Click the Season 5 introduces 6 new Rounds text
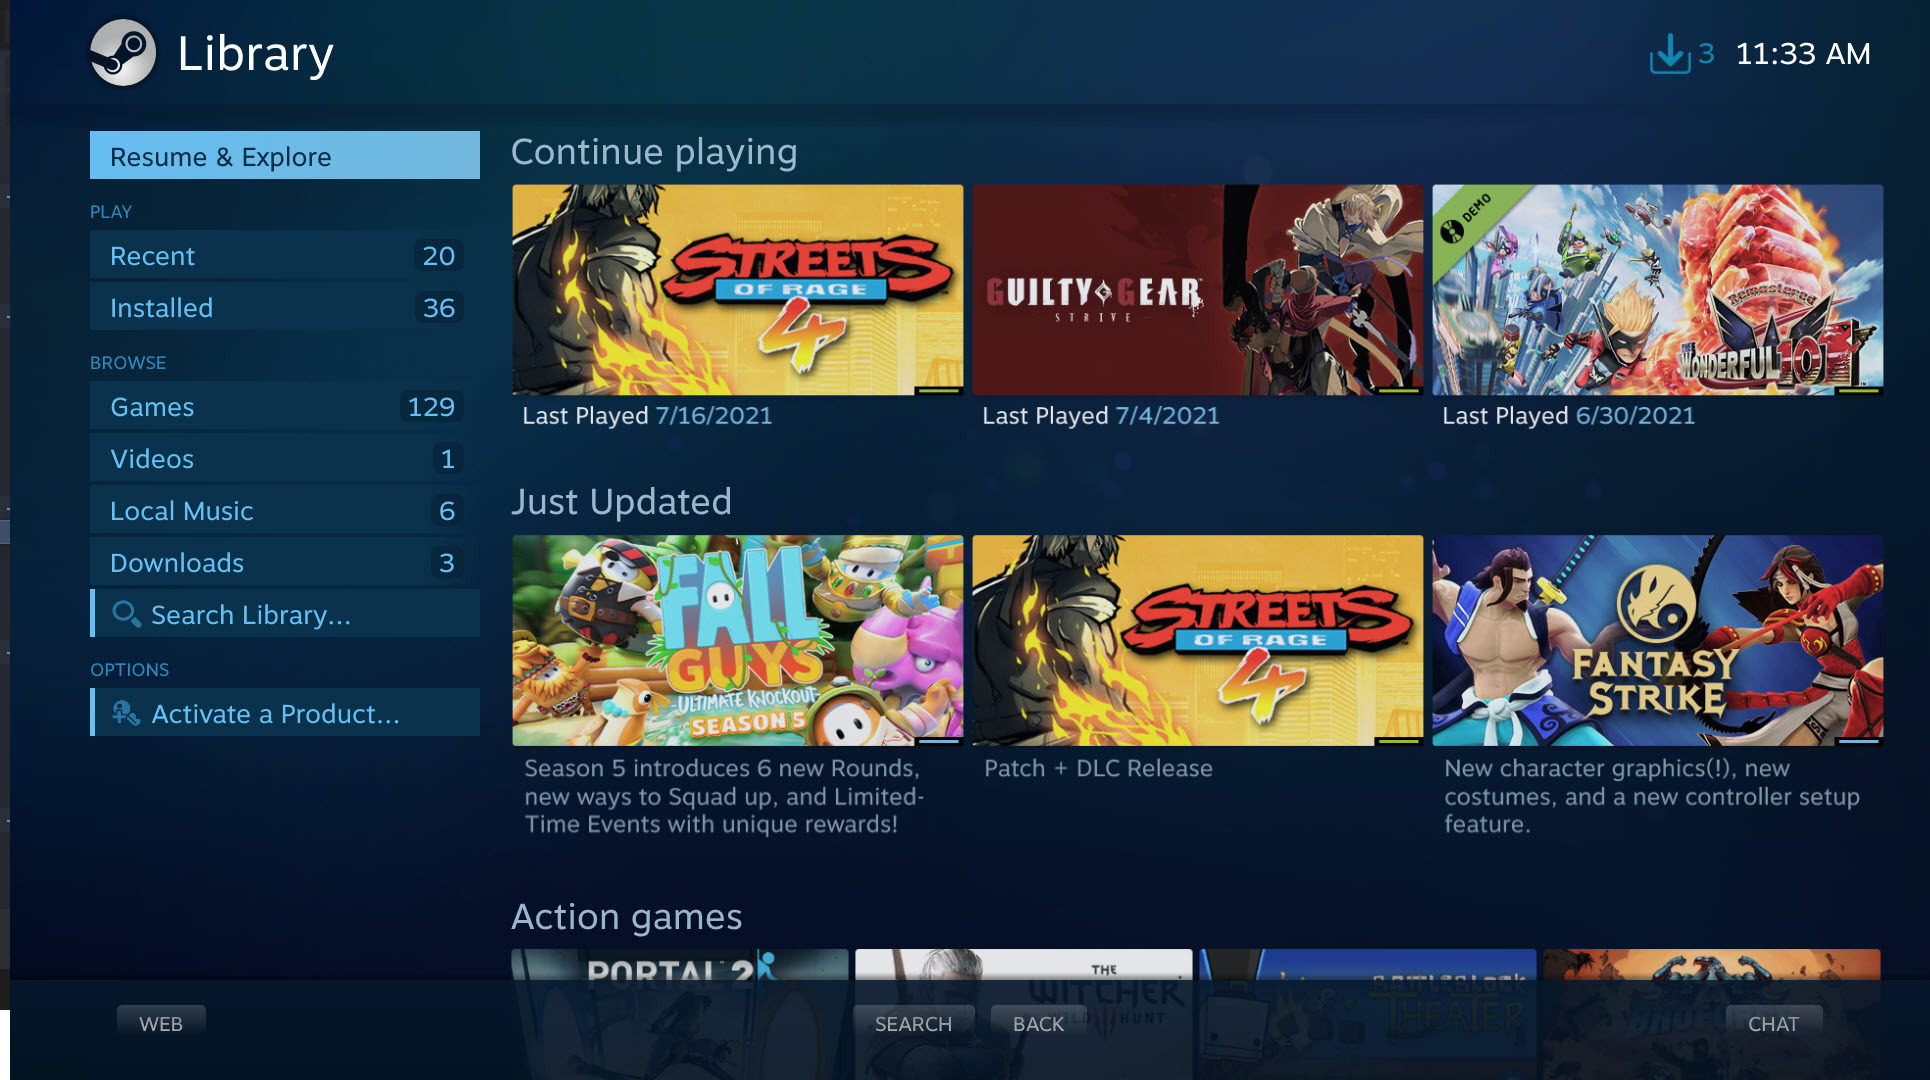Screen dimensions: 1930x1080 724,796
